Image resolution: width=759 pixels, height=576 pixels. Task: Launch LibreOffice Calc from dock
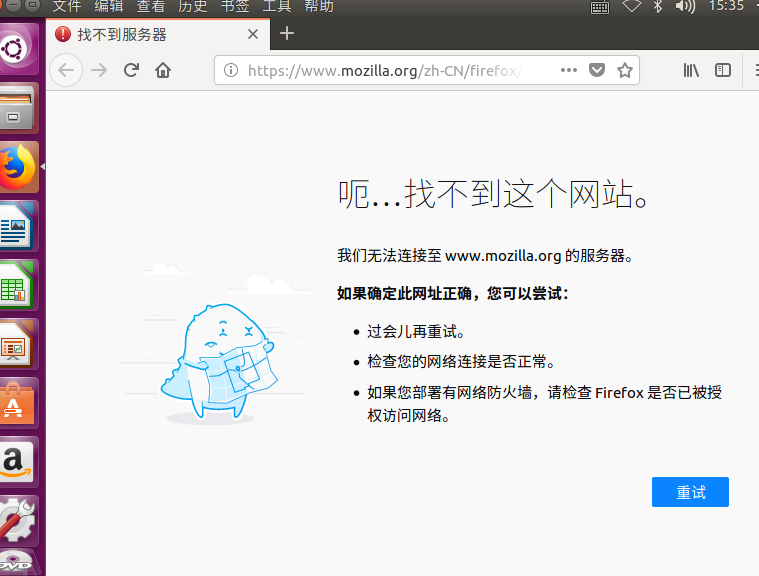tap(18, 285)
